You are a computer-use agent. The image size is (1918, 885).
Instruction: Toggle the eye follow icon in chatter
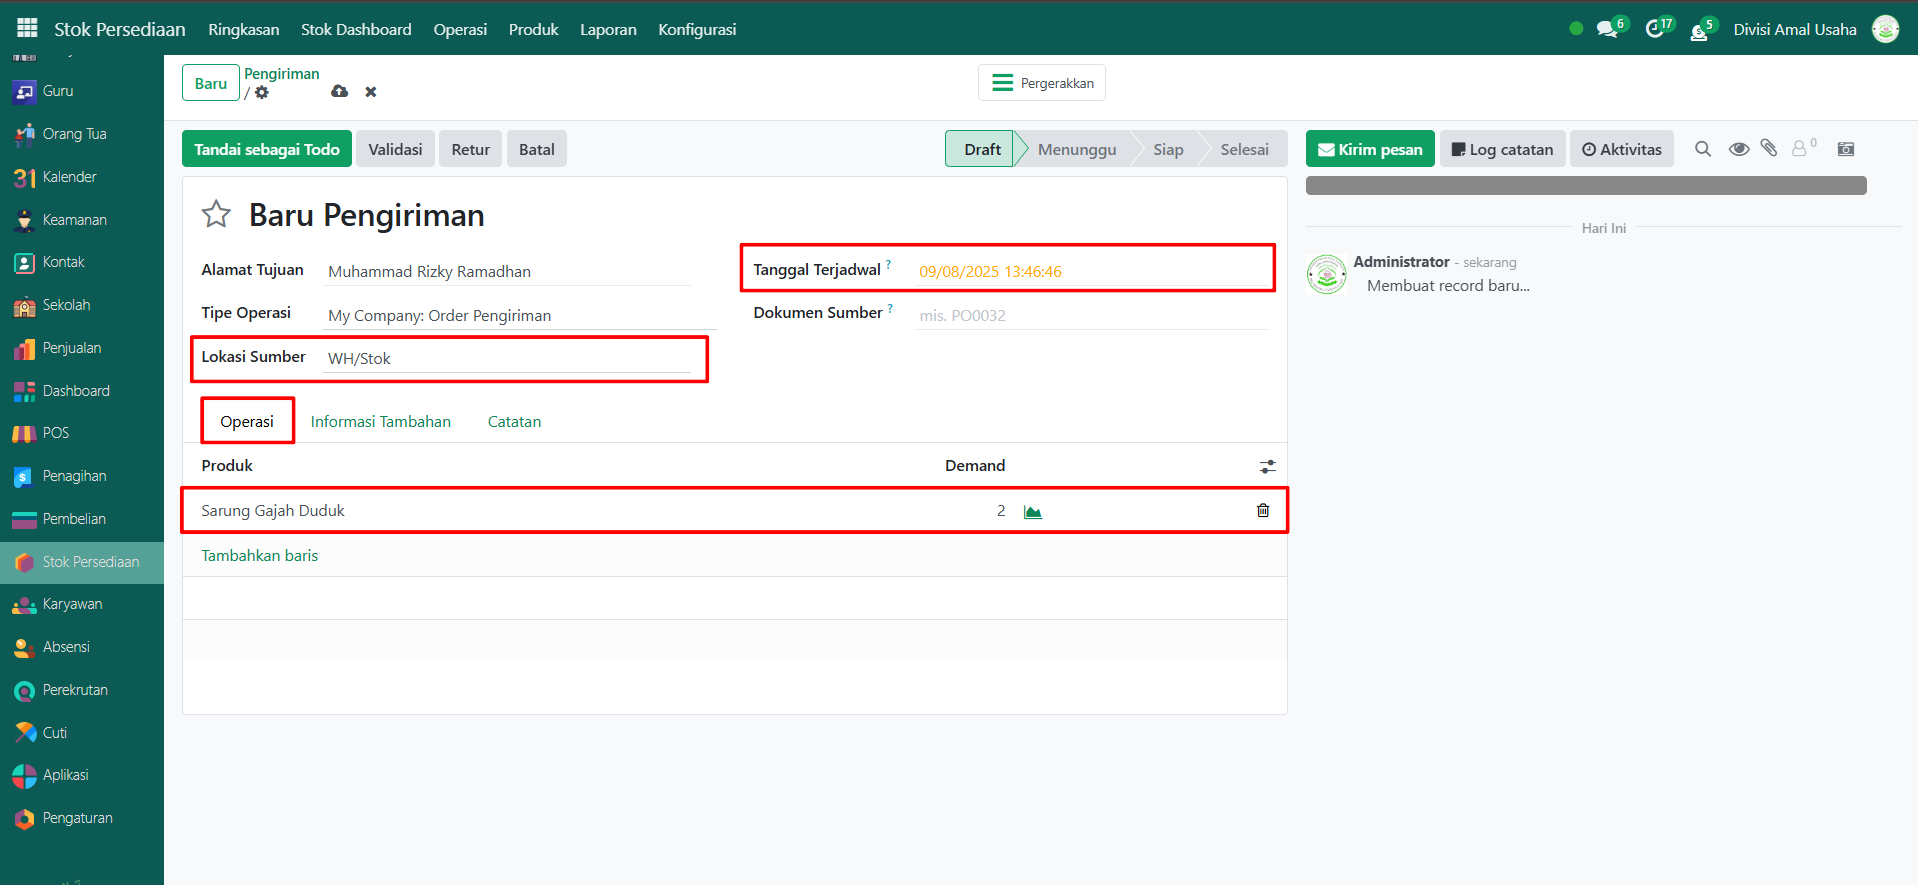pos(1739,149)
